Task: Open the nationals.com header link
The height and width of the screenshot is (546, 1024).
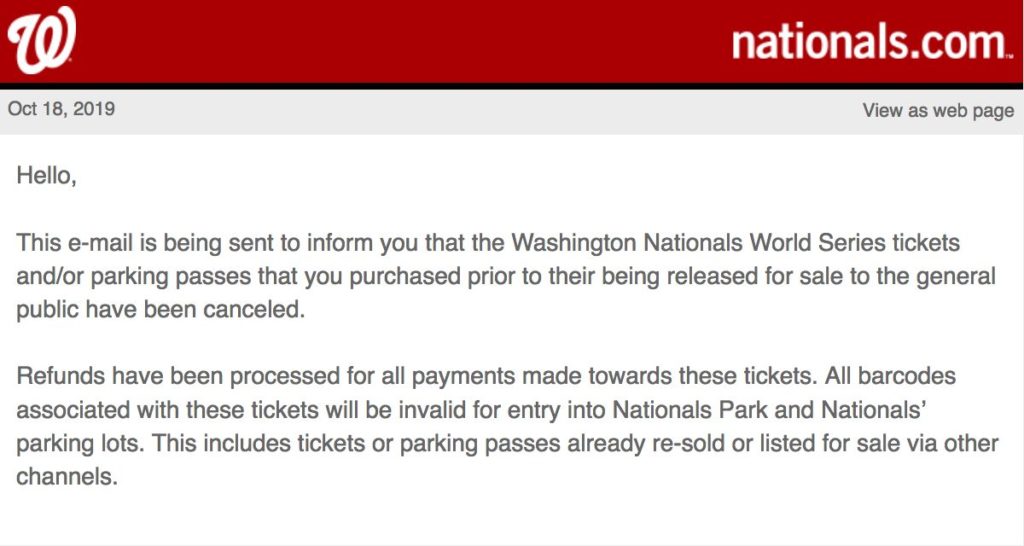Action: pos(869,43)
